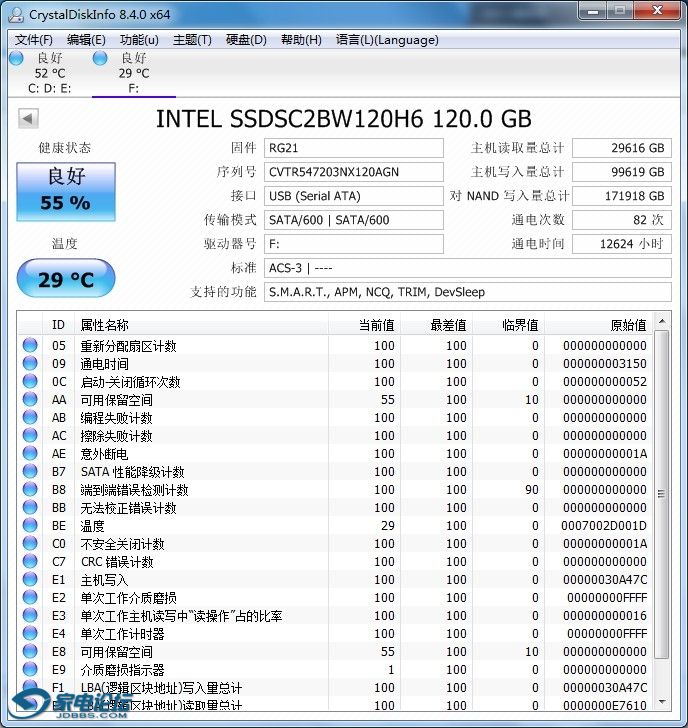This screenshot has width=688, height=728.
Task: Open the 主题(T) menu
Action: pos(192,40)
